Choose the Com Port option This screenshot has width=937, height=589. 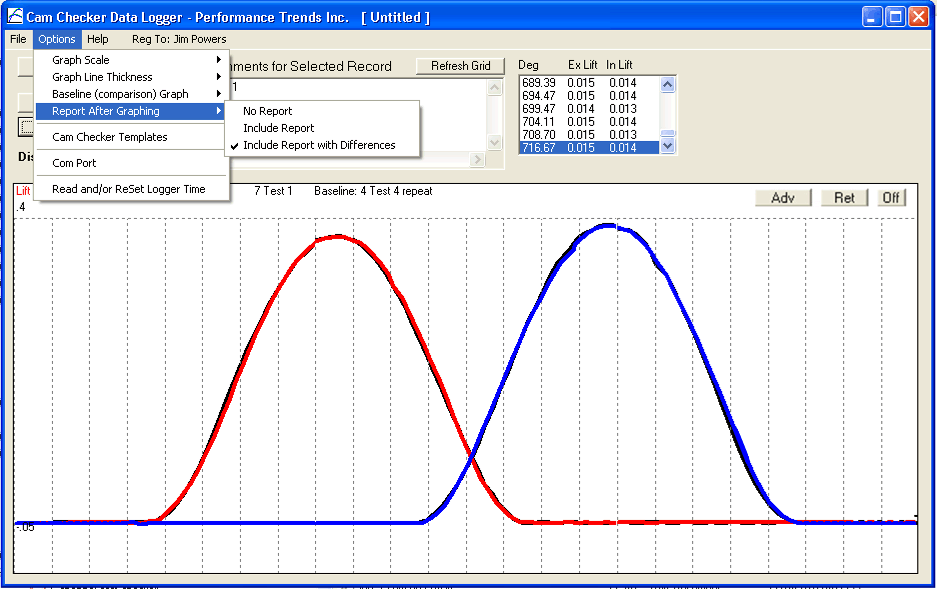[130, 163]
